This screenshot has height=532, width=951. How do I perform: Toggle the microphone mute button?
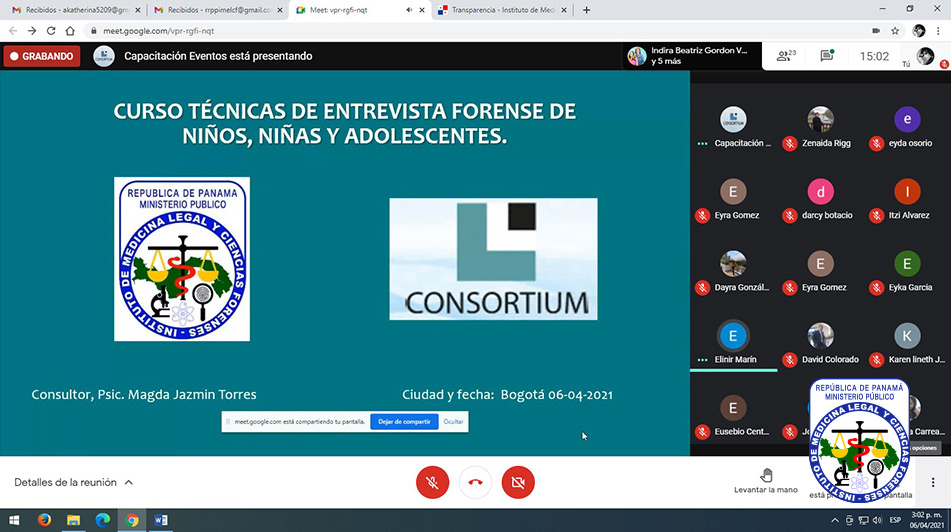coord(432,482)
